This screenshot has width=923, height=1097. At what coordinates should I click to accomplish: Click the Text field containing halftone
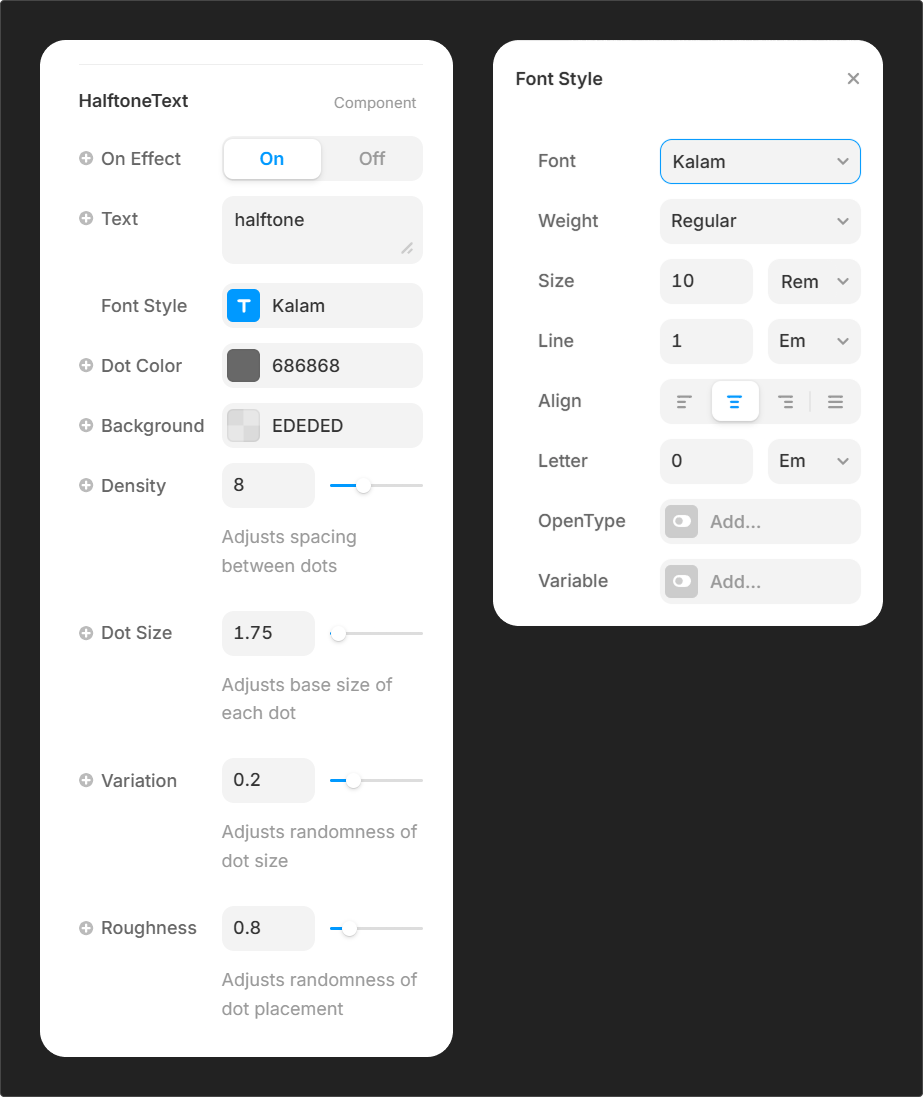coord(320,230)
